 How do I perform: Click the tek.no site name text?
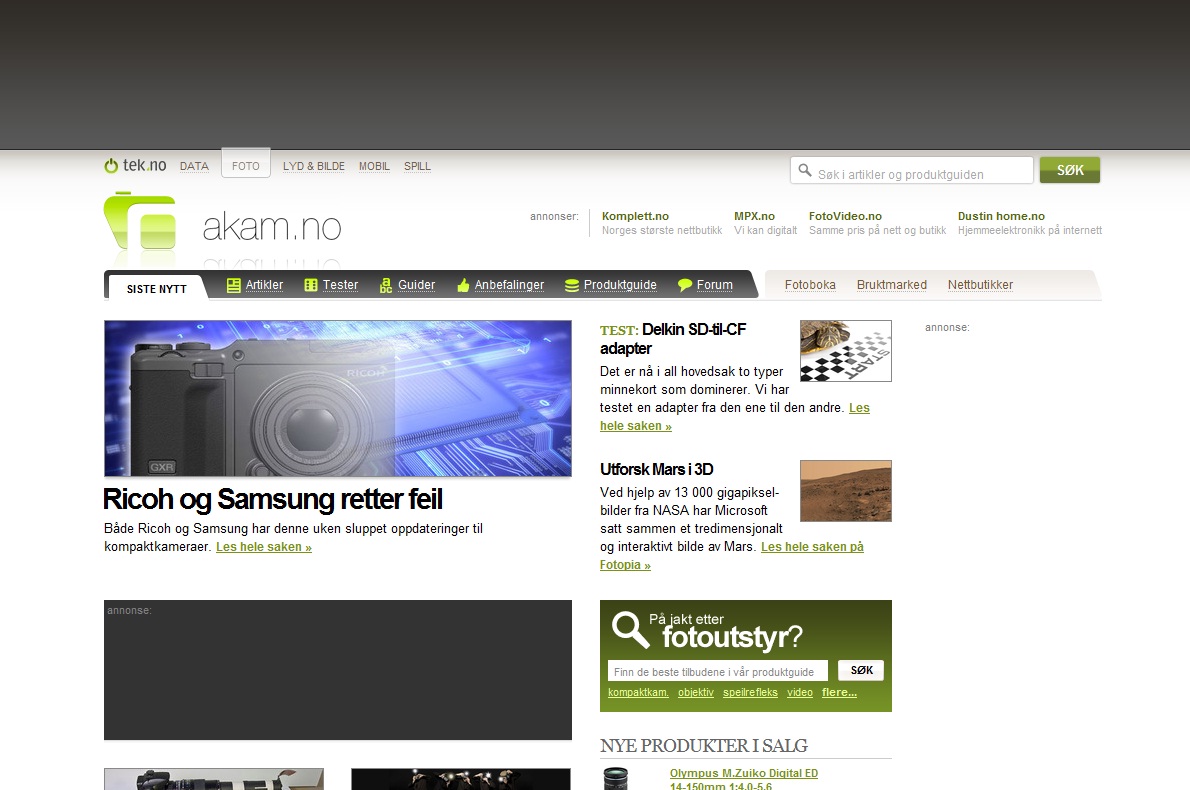click(145, 165)
